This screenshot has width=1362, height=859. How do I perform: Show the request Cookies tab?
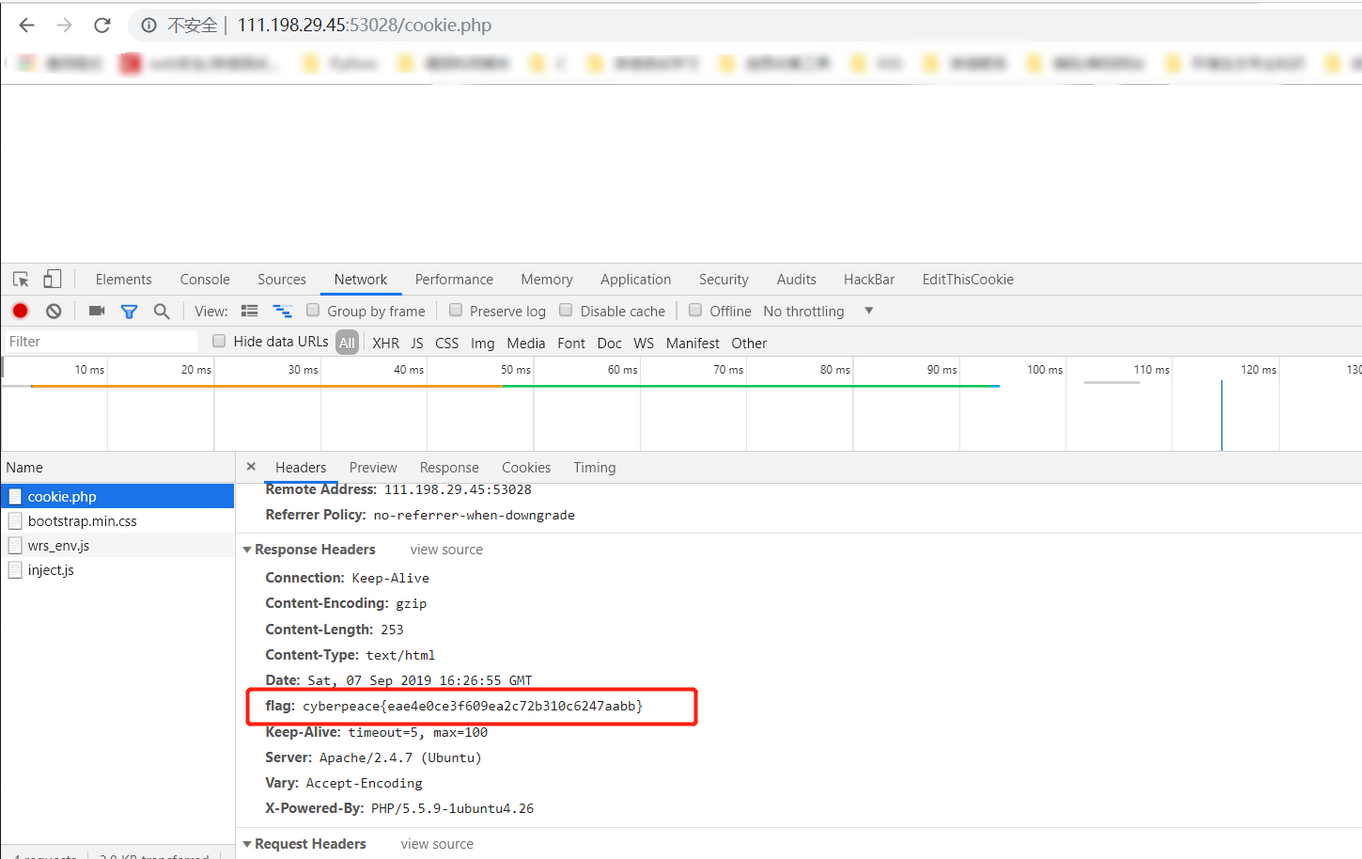pos(526,467)
